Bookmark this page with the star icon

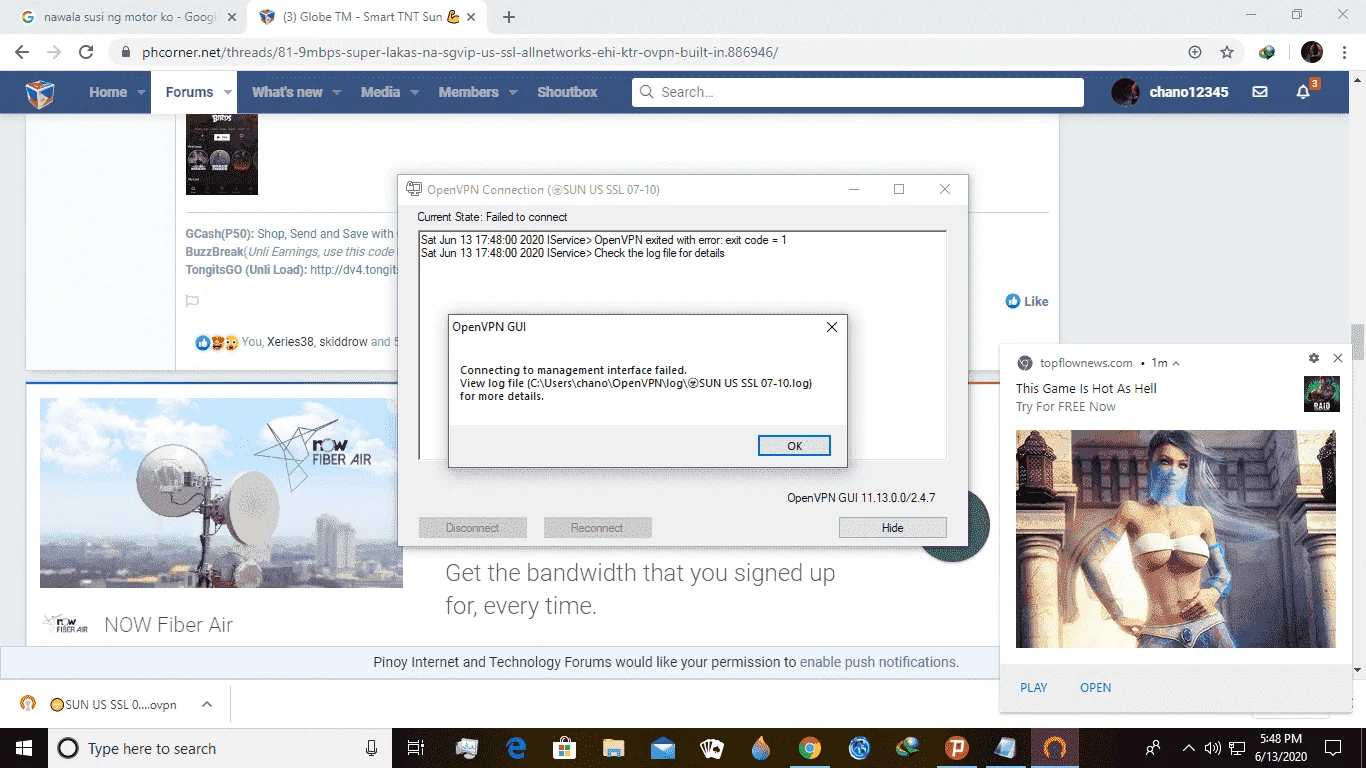(1226, 52)
